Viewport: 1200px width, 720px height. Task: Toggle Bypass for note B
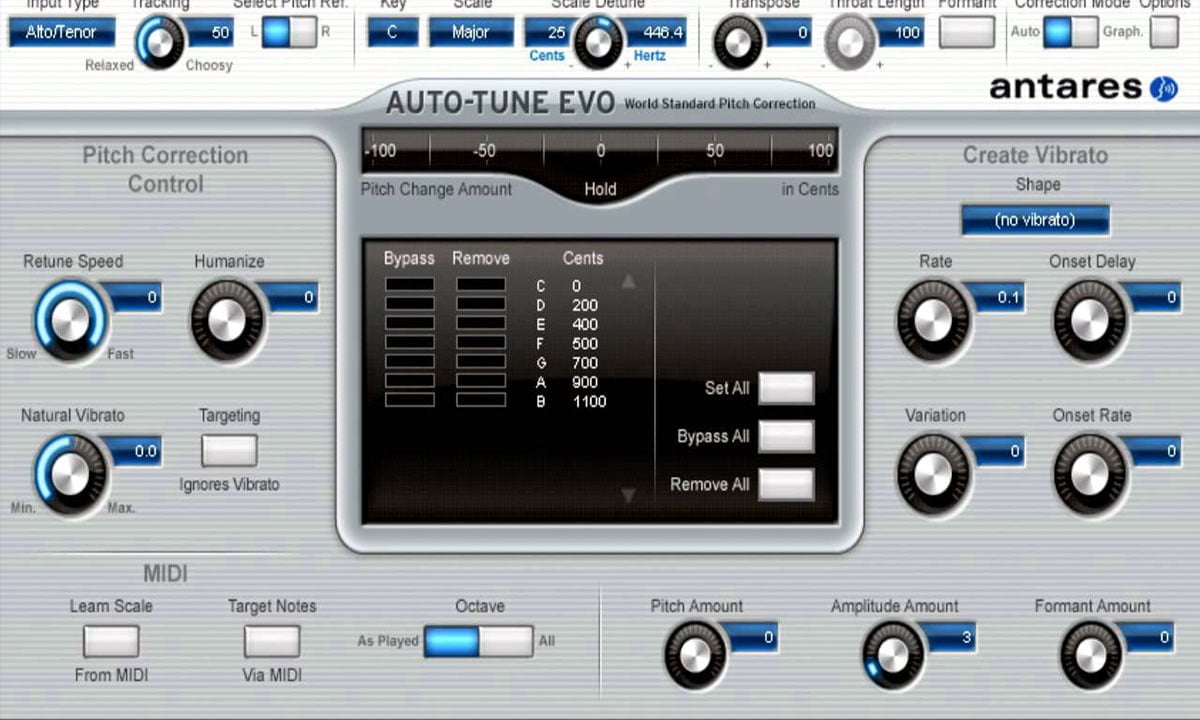click(410, 400)
